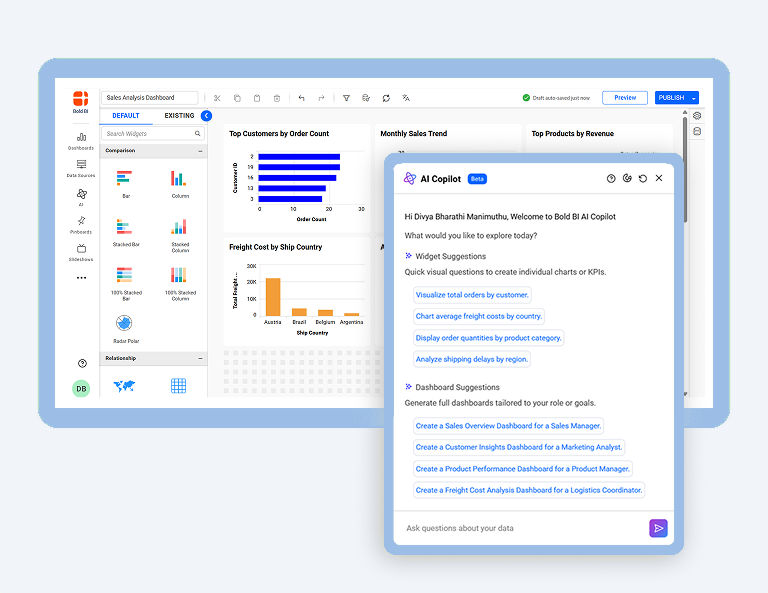The height and width of the screenshot is (593, 768).
Task: Open Slideshows in the left sidebar
Action: (81, 252)
